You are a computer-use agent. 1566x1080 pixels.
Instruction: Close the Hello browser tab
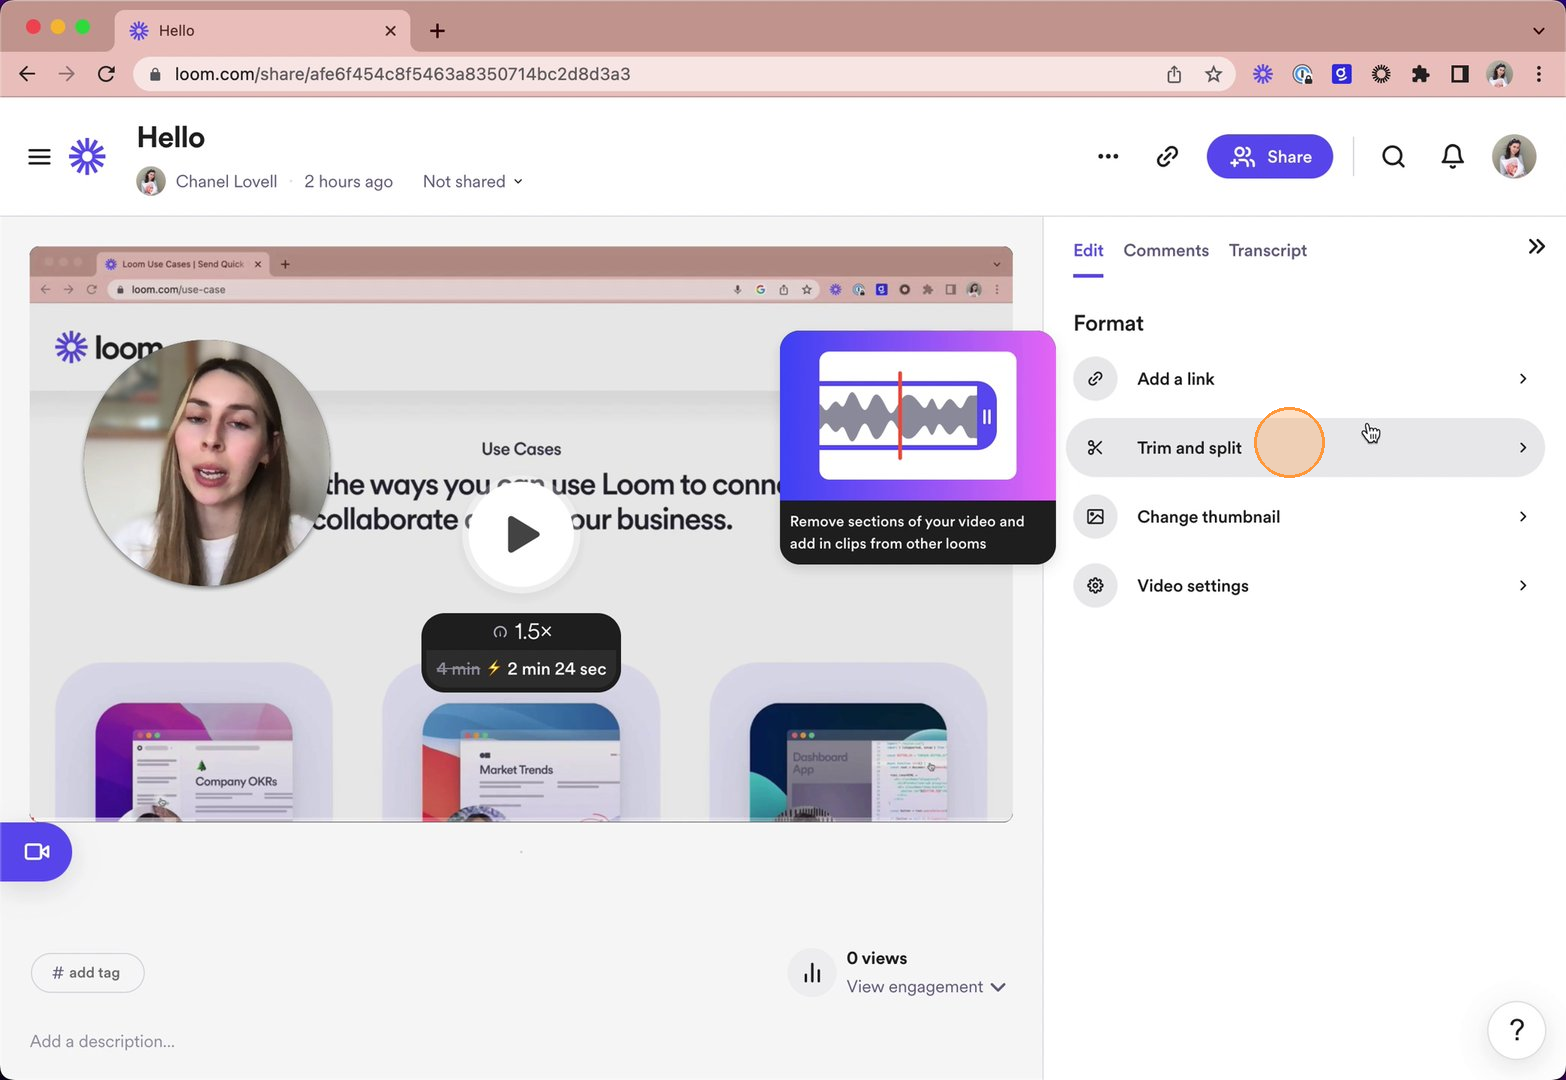pos(390,31)
